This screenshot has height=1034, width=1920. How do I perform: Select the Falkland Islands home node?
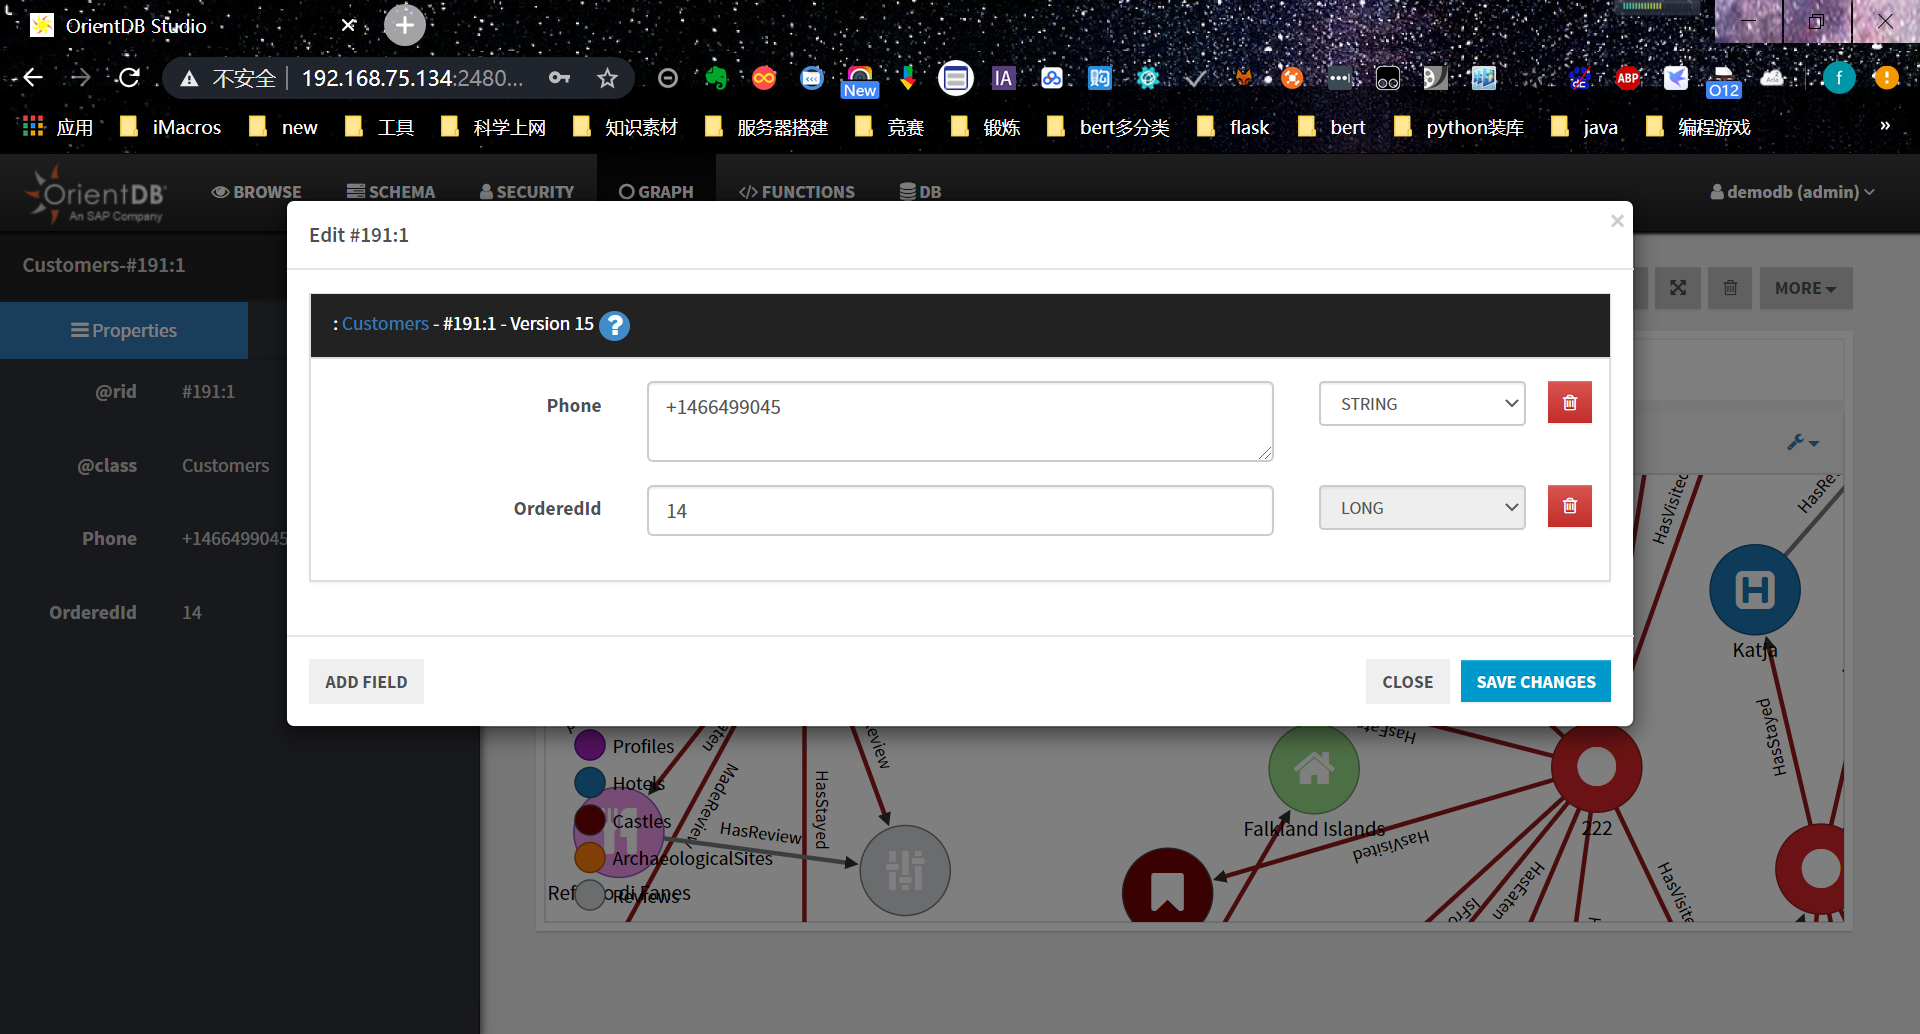(1314, 768)
